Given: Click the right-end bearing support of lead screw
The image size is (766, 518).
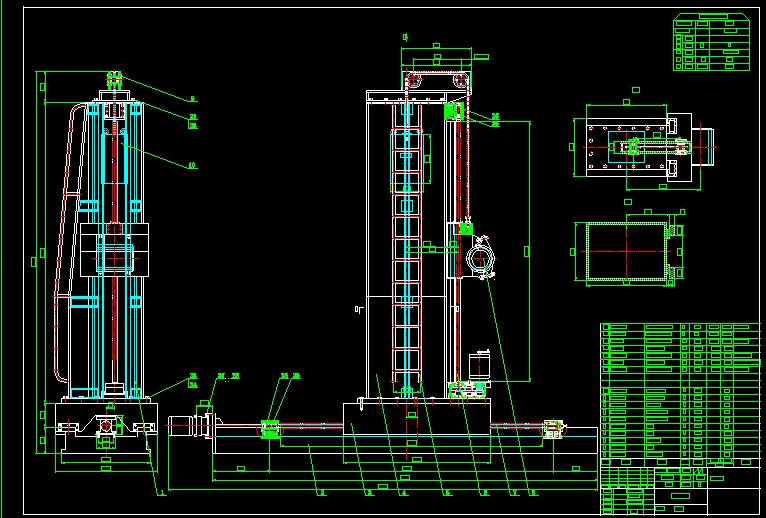Looking at the screenshot, I should click(x=552, y=429).
